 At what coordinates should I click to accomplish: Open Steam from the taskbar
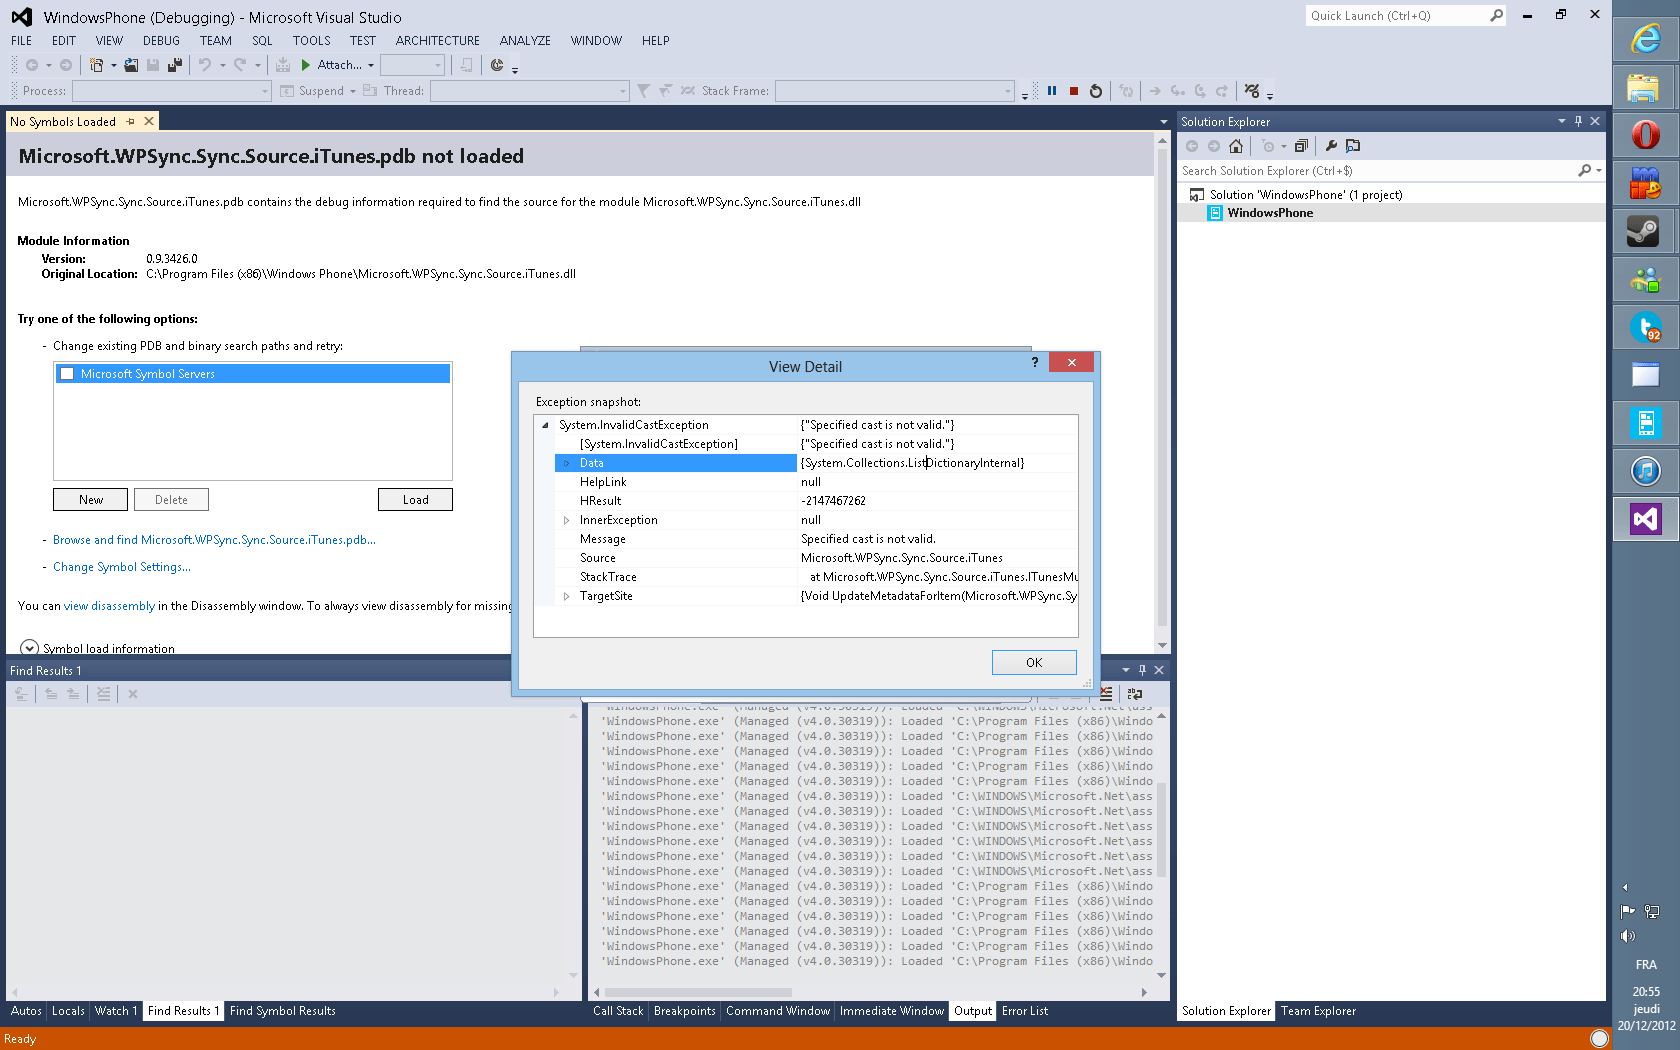[x=1646, y=231]
